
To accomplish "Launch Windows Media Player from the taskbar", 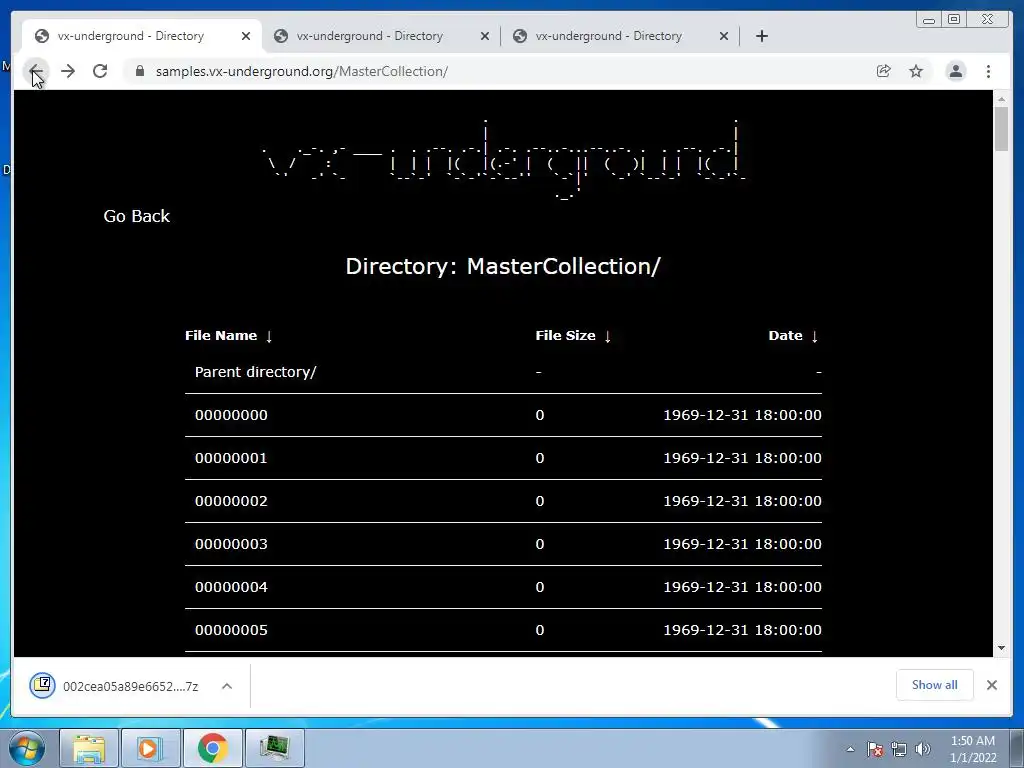I will 150,748.
